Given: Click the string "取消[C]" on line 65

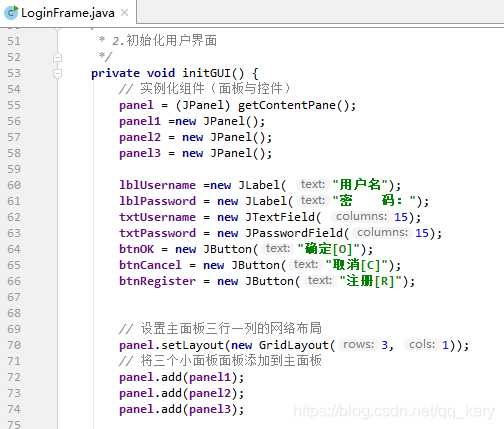Looking at the screenshot, I should click(x=357, y=265).
